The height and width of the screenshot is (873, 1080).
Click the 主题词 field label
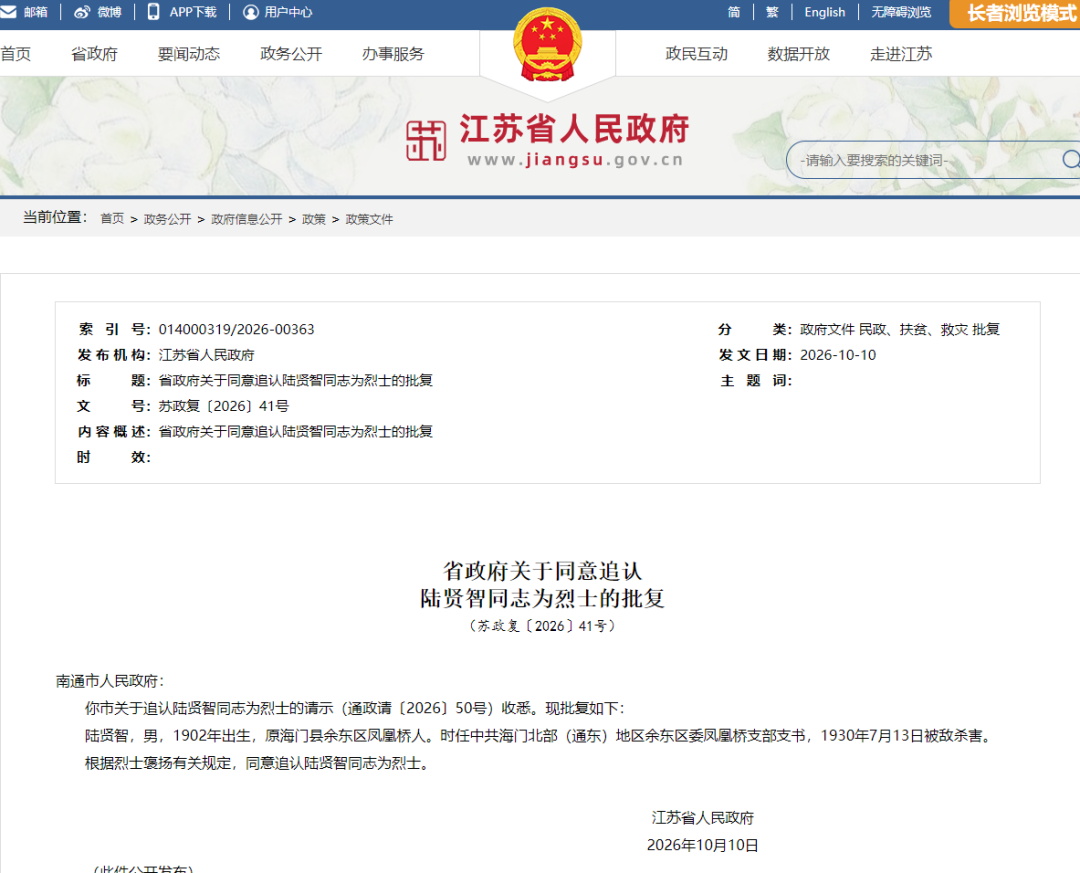tap(756, 380)
